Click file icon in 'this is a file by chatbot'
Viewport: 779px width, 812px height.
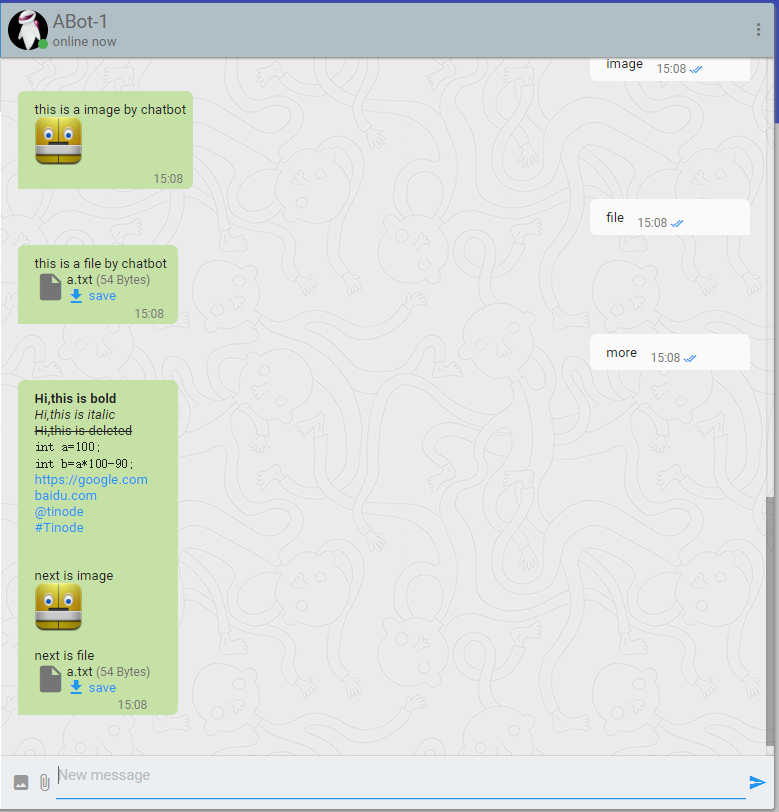coord(50,287)
